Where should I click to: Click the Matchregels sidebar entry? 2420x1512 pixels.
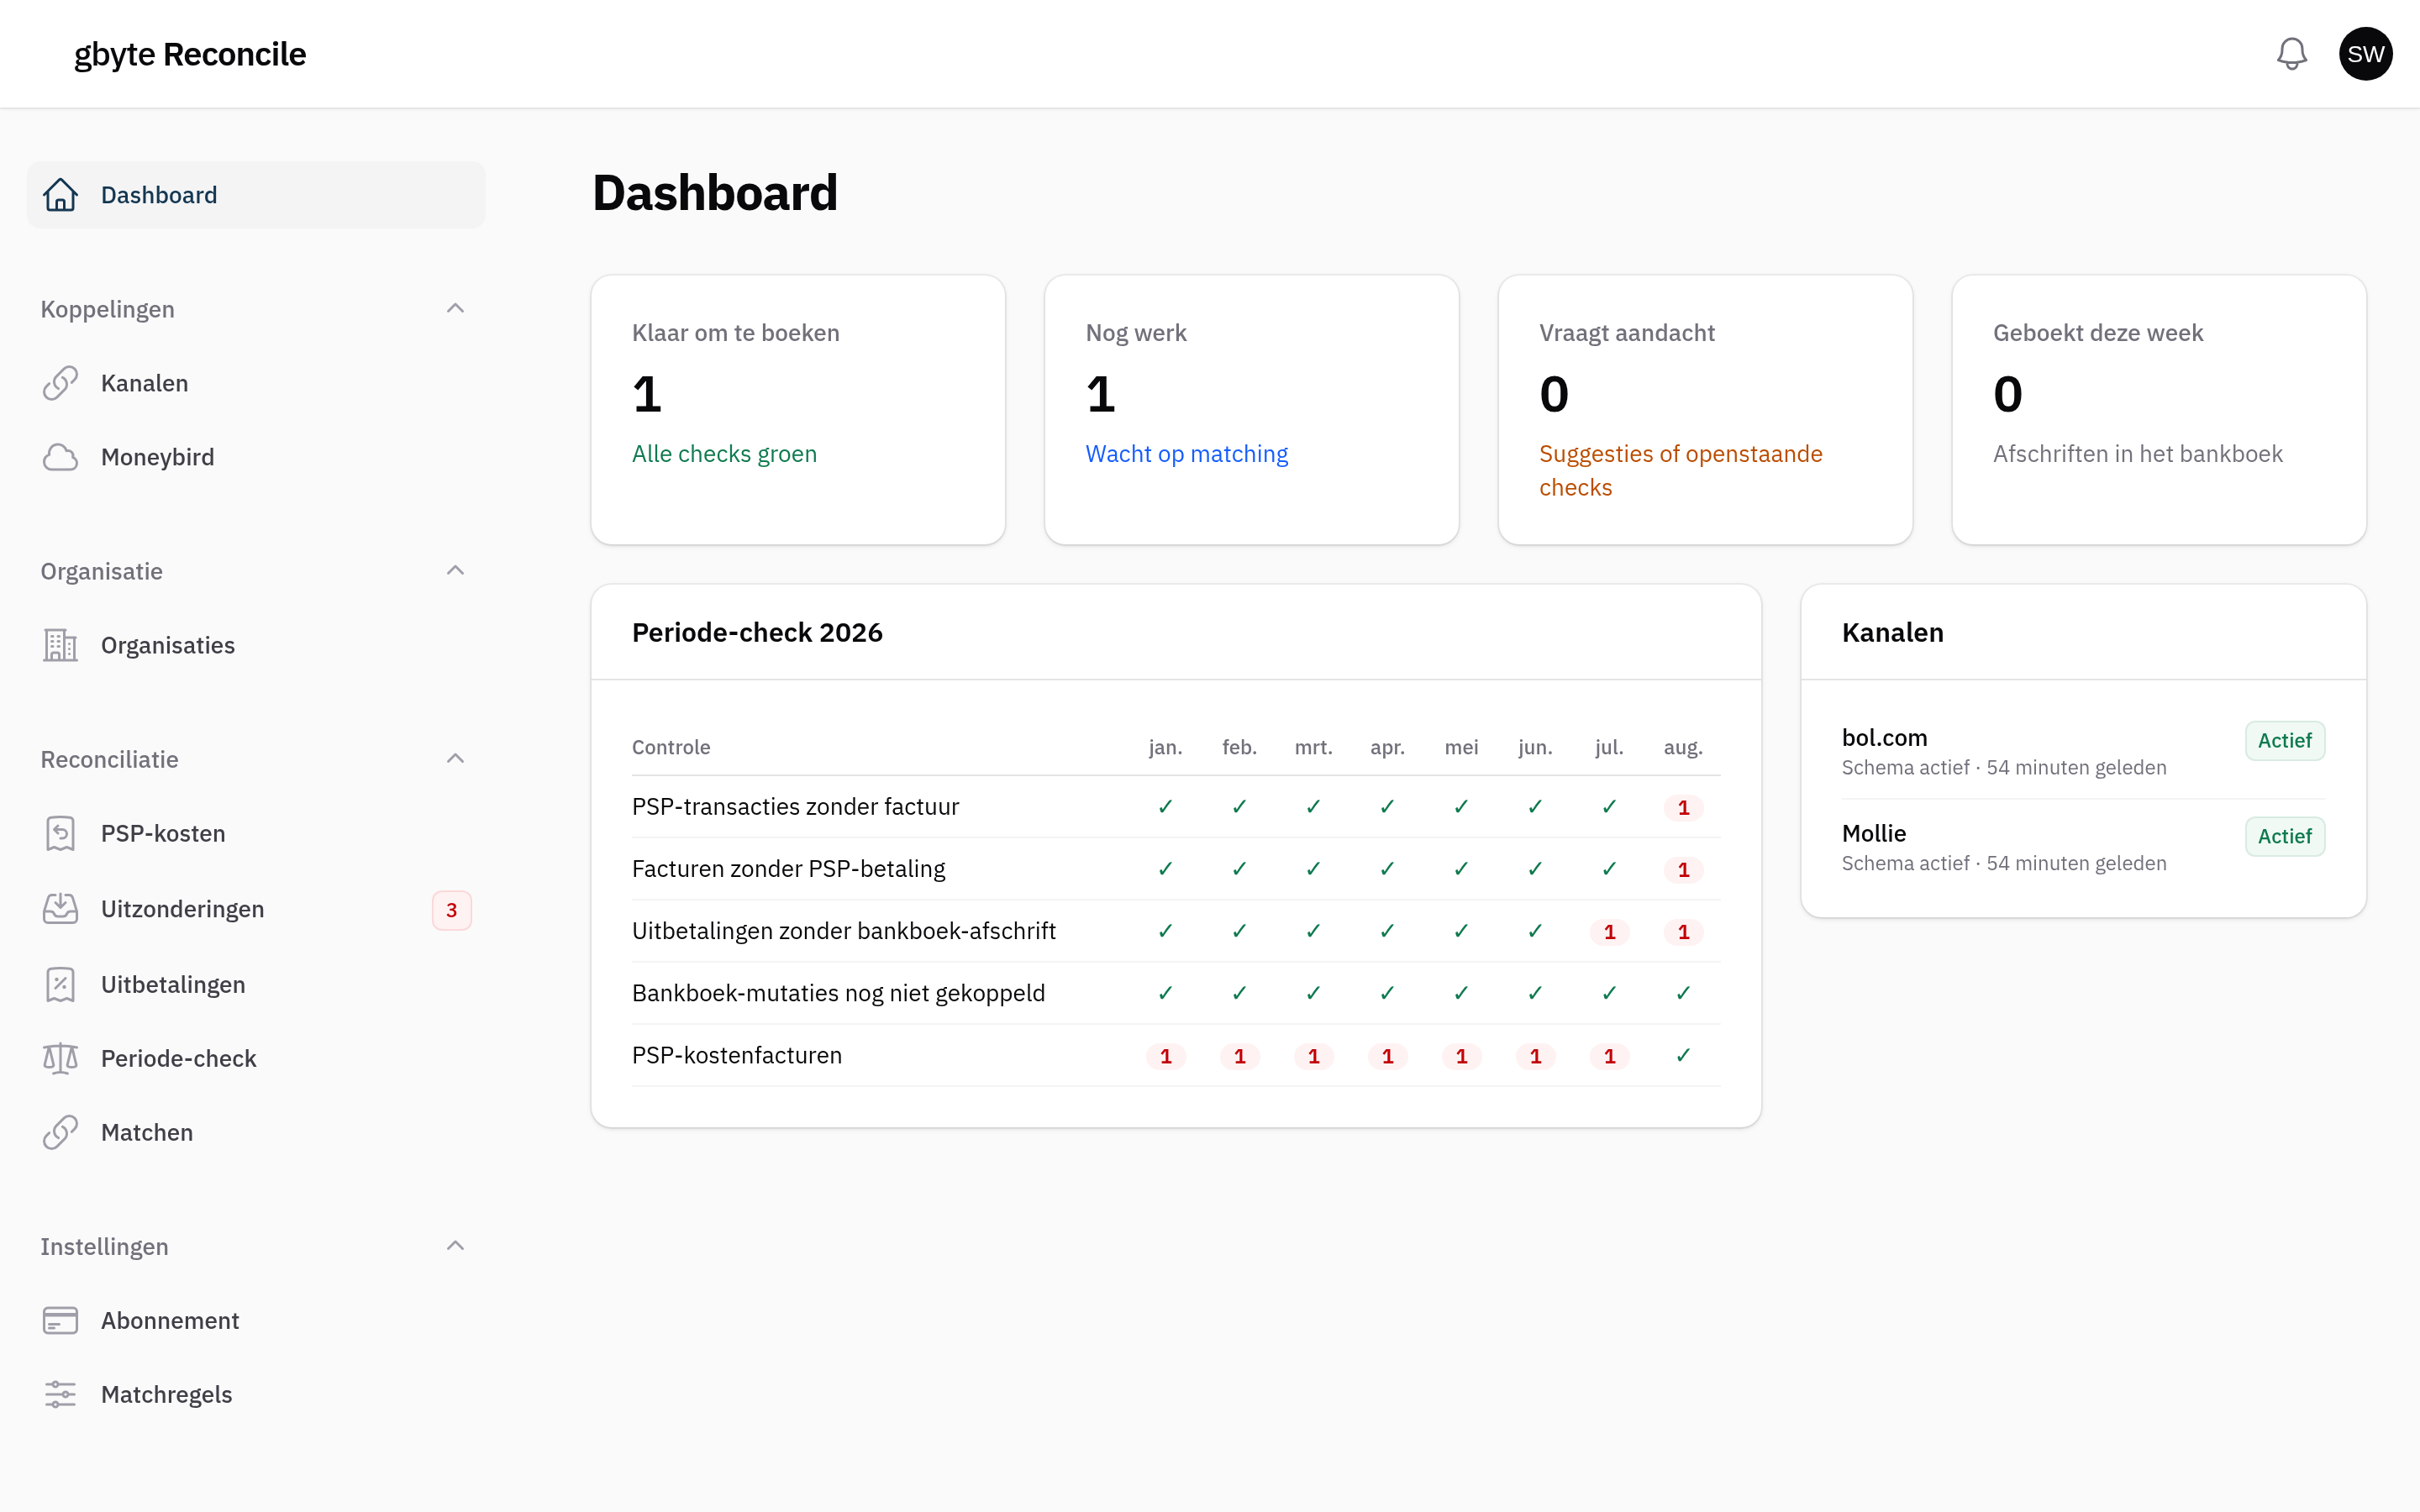coord(256,1394)
